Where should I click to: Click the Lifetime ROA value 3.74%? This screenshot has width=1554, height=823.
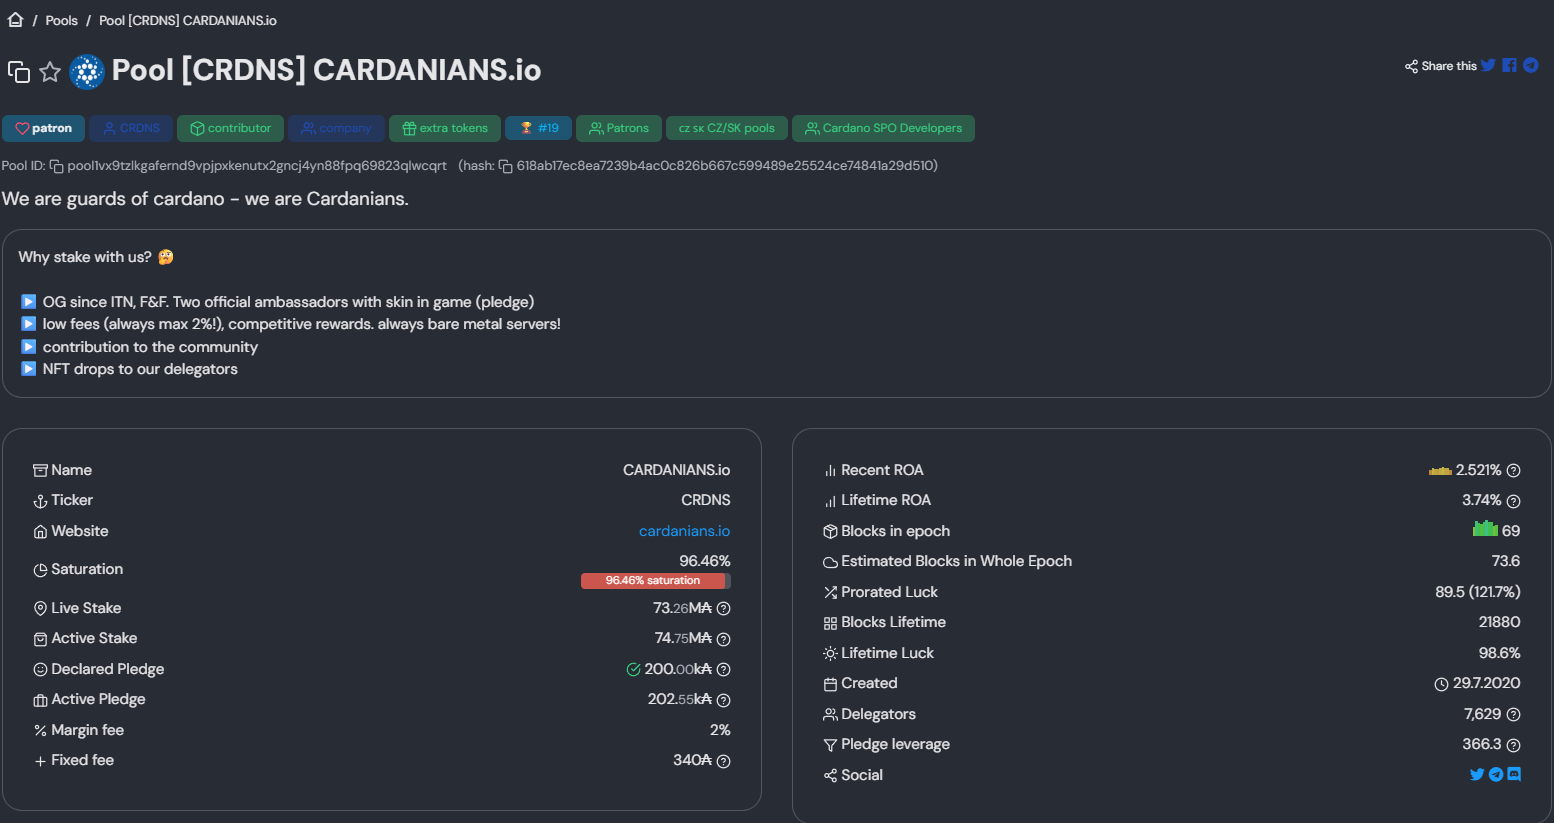(x=1482, y=500)
